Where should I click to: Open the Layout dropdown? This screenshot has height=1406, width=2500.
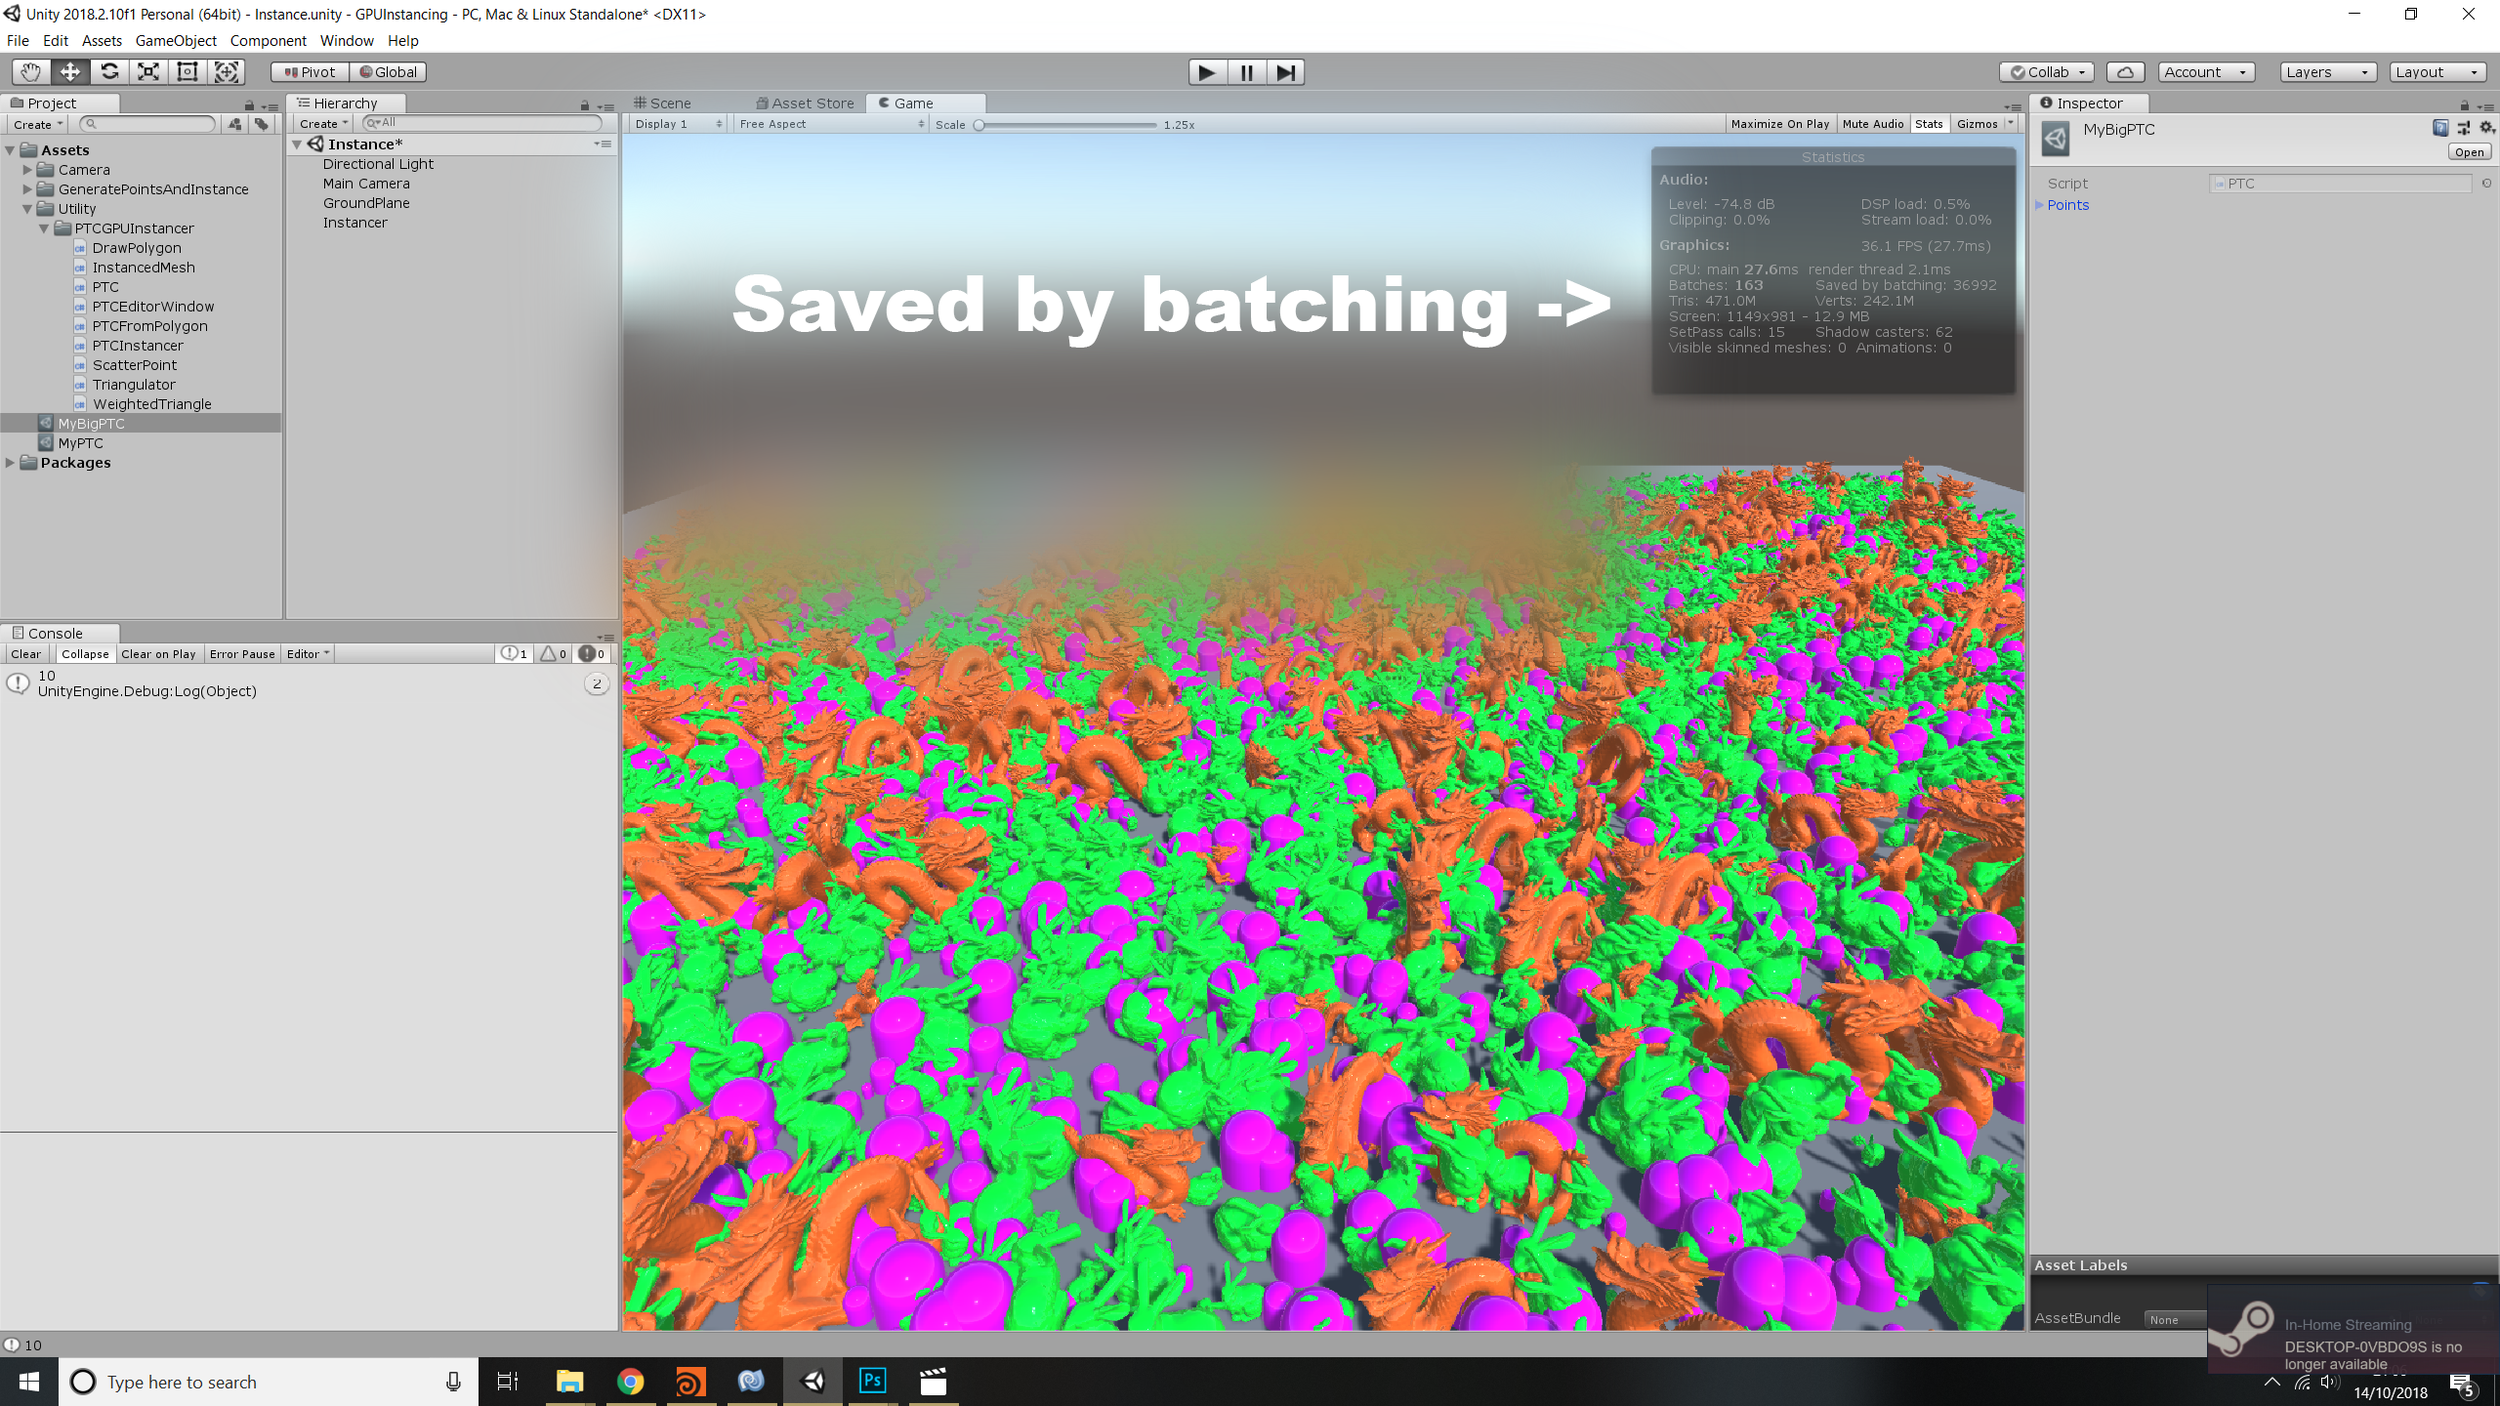(x=2438, y=72)
